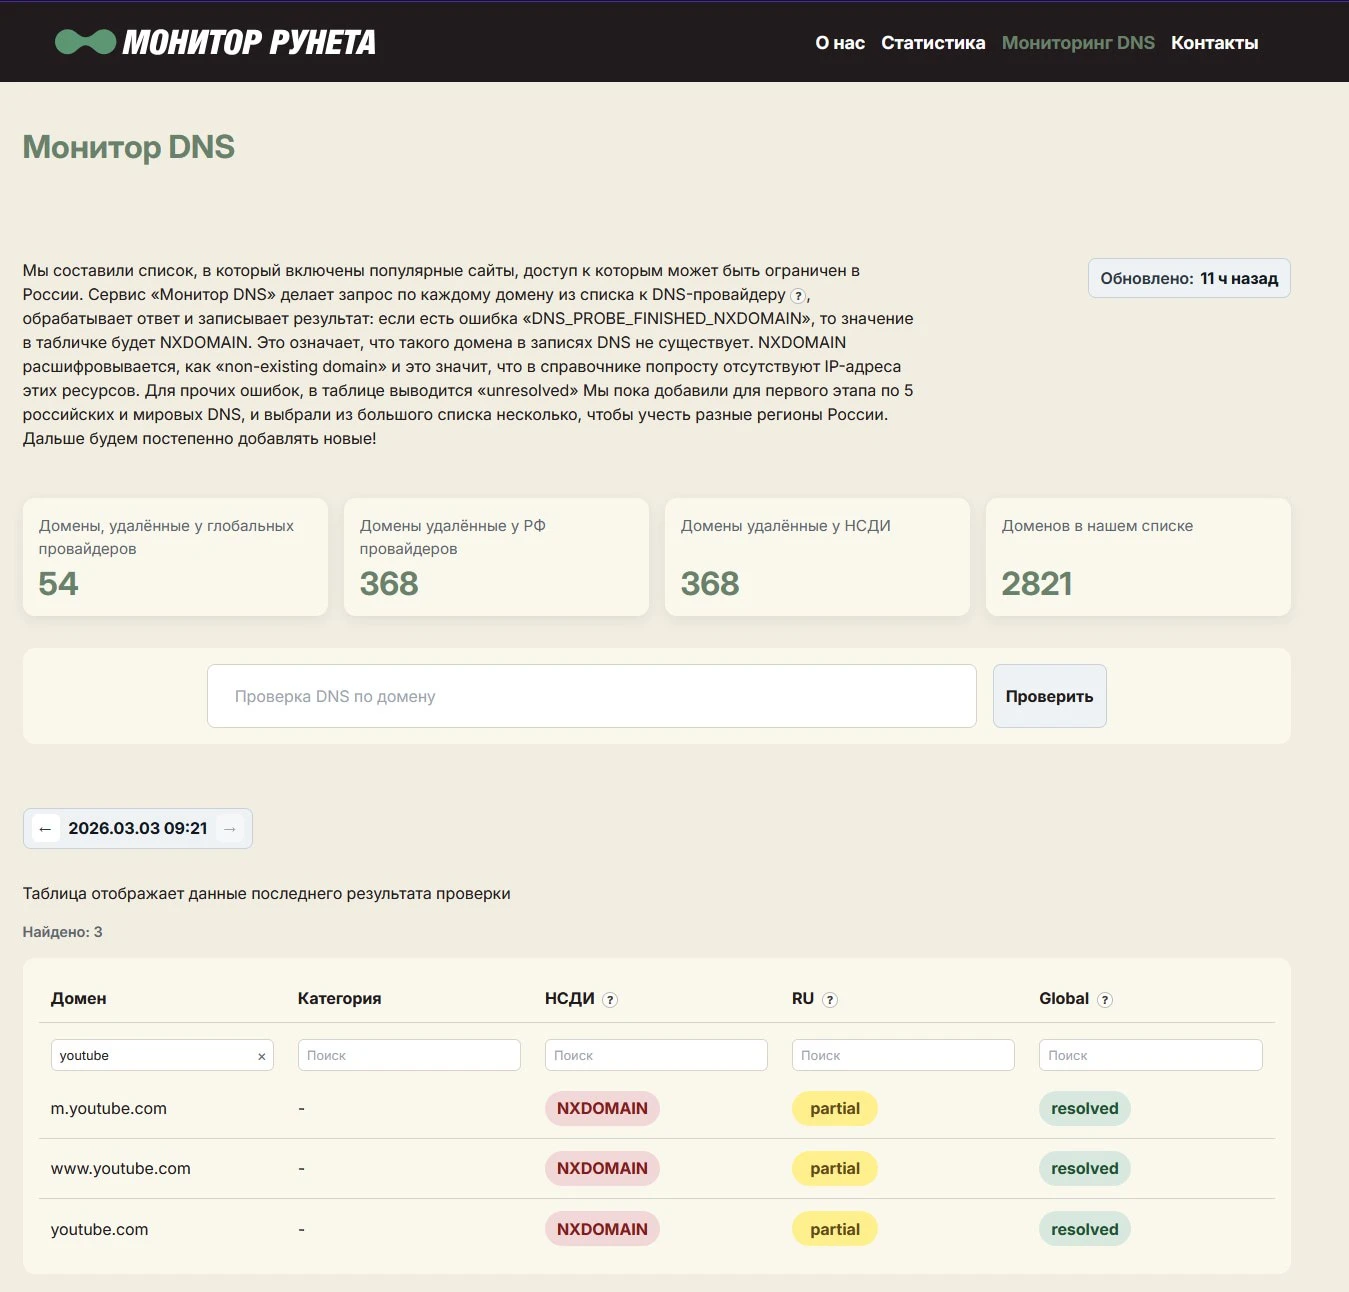Click the Проверить button
The image size is (1349, 1292).
click(1049, 696)
